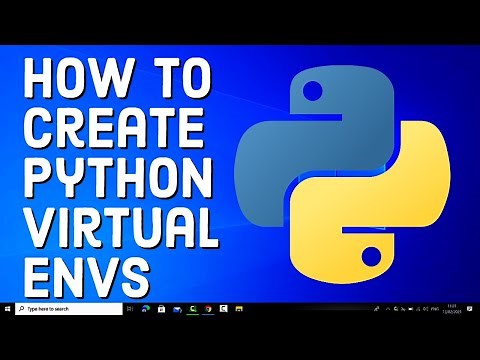Open the Microsoft Store taskbar icon

[161, 309]
